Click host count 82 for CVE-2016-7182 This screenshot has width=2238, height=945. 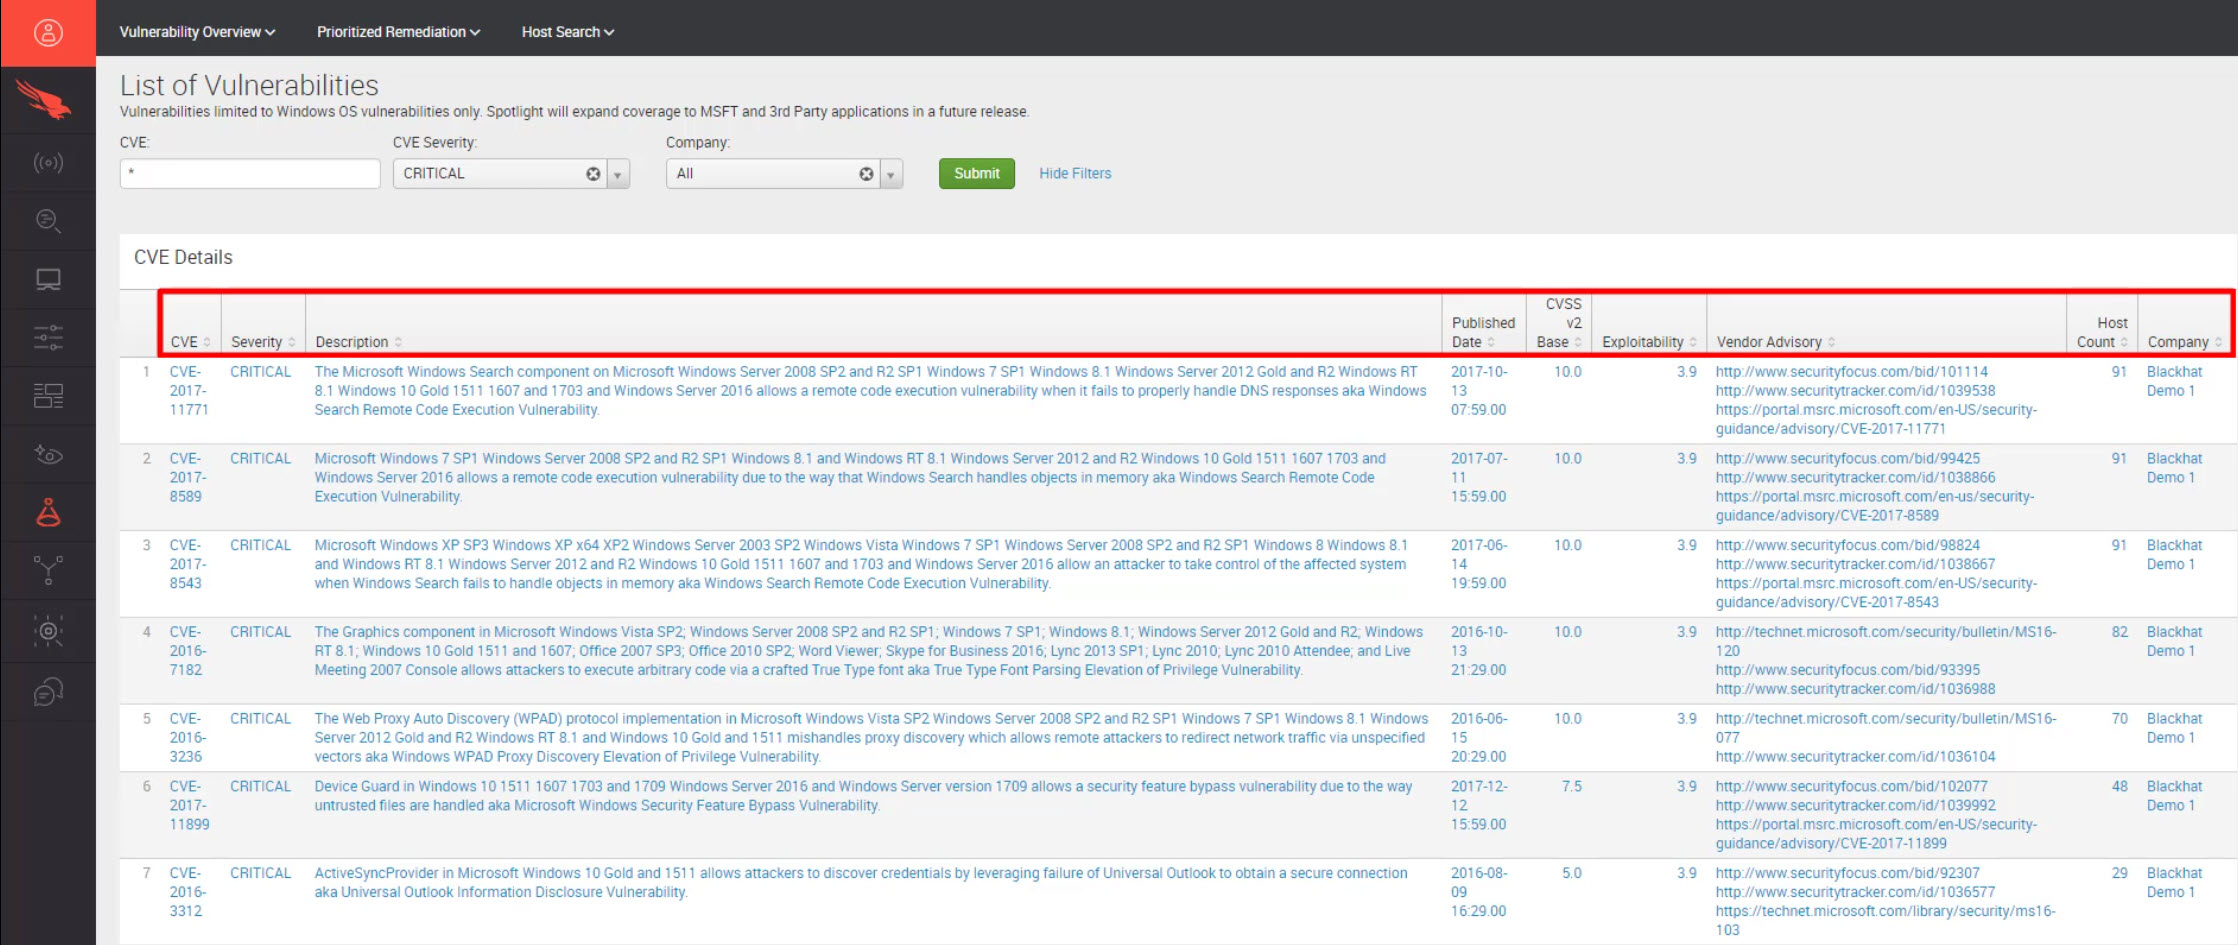coord(2119,632)
